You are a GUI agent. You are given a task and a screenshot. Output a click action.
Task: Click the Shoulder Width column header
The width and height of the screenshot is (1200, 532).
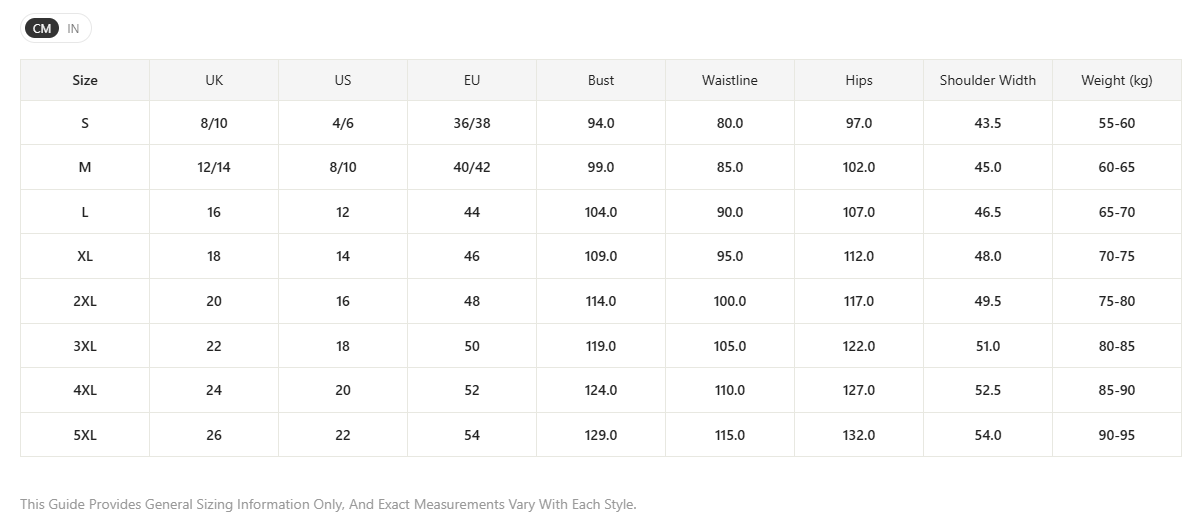coord(988,80)
